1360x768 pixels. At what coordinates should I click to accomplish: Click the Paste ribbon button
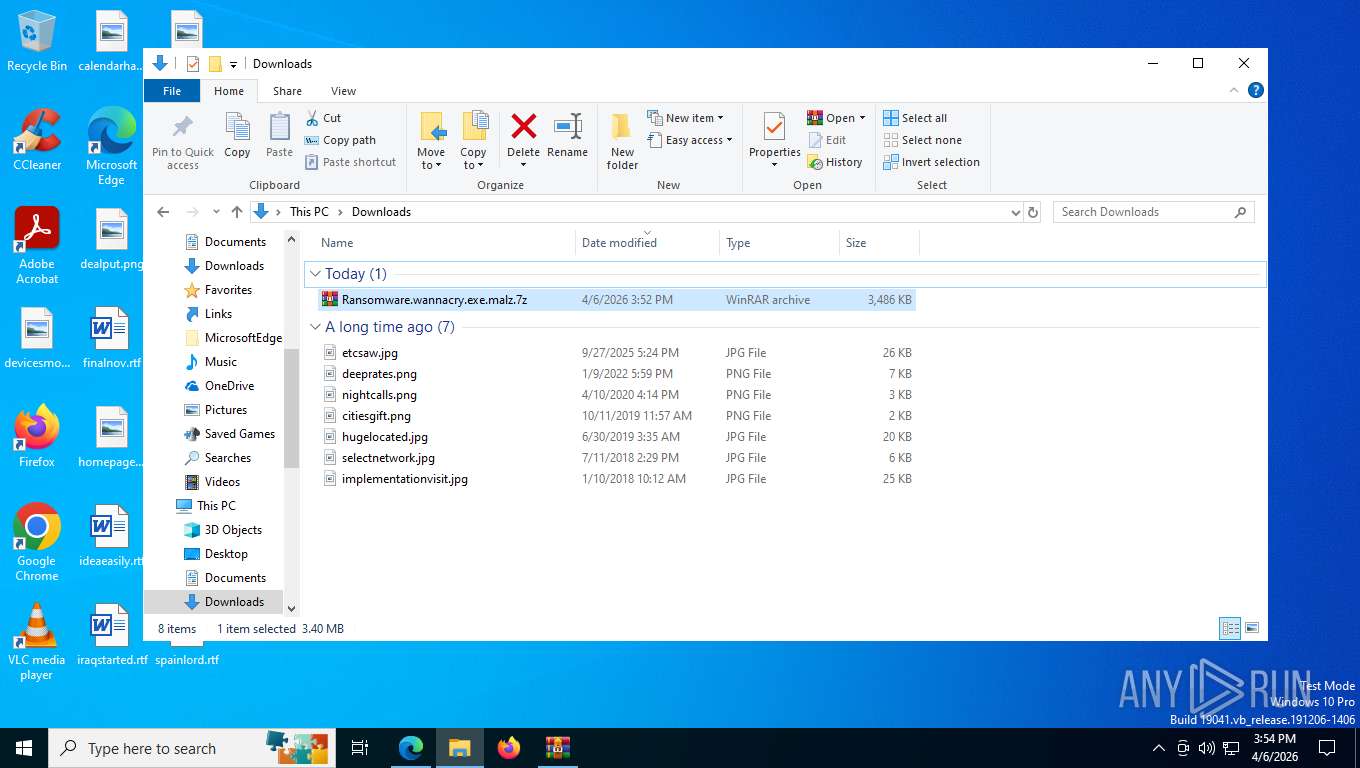[x=279, y=136]
